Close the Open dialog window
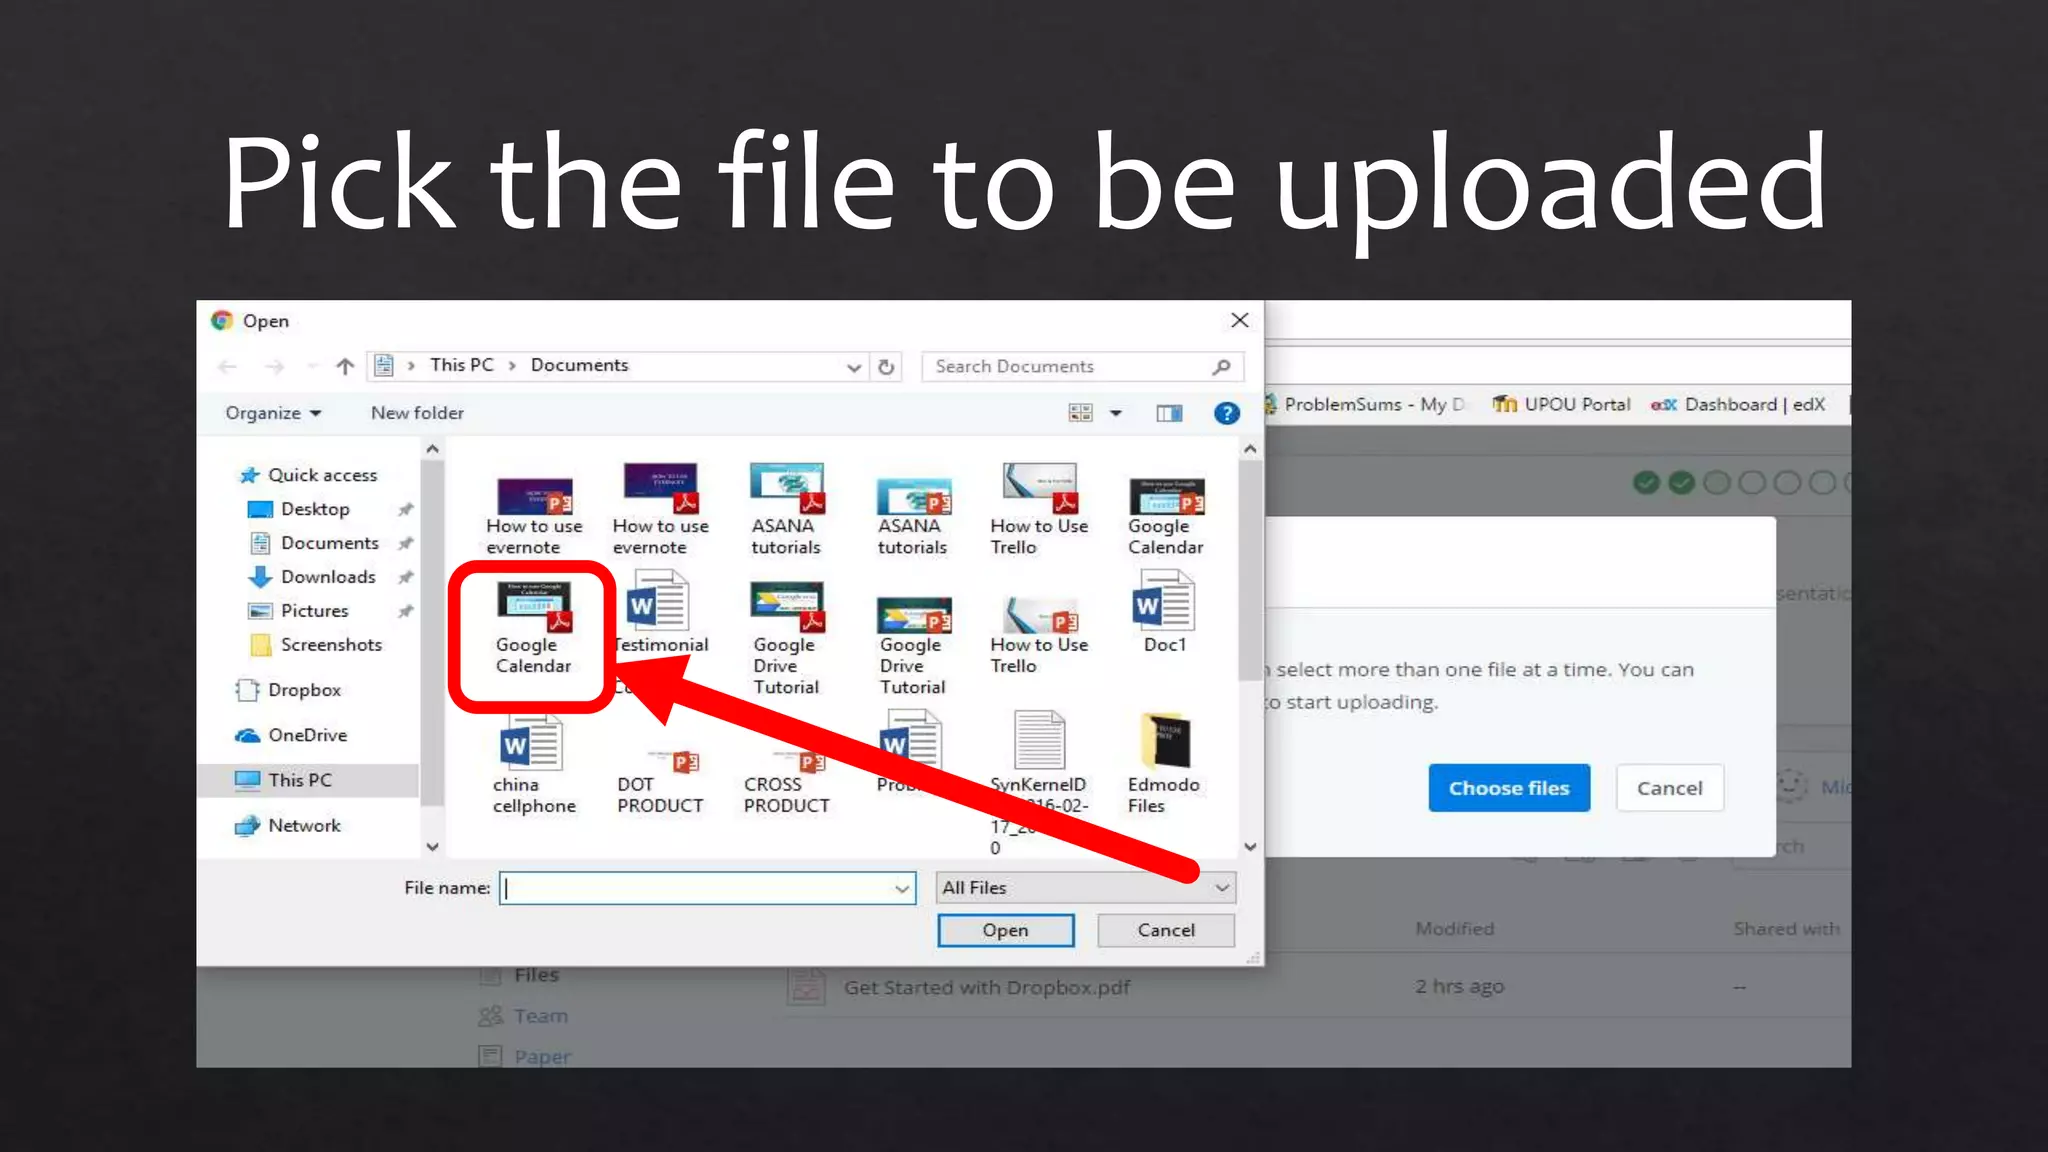Image resolution: width=2048 pixels, height=1152 pixels. (1240, 320)
